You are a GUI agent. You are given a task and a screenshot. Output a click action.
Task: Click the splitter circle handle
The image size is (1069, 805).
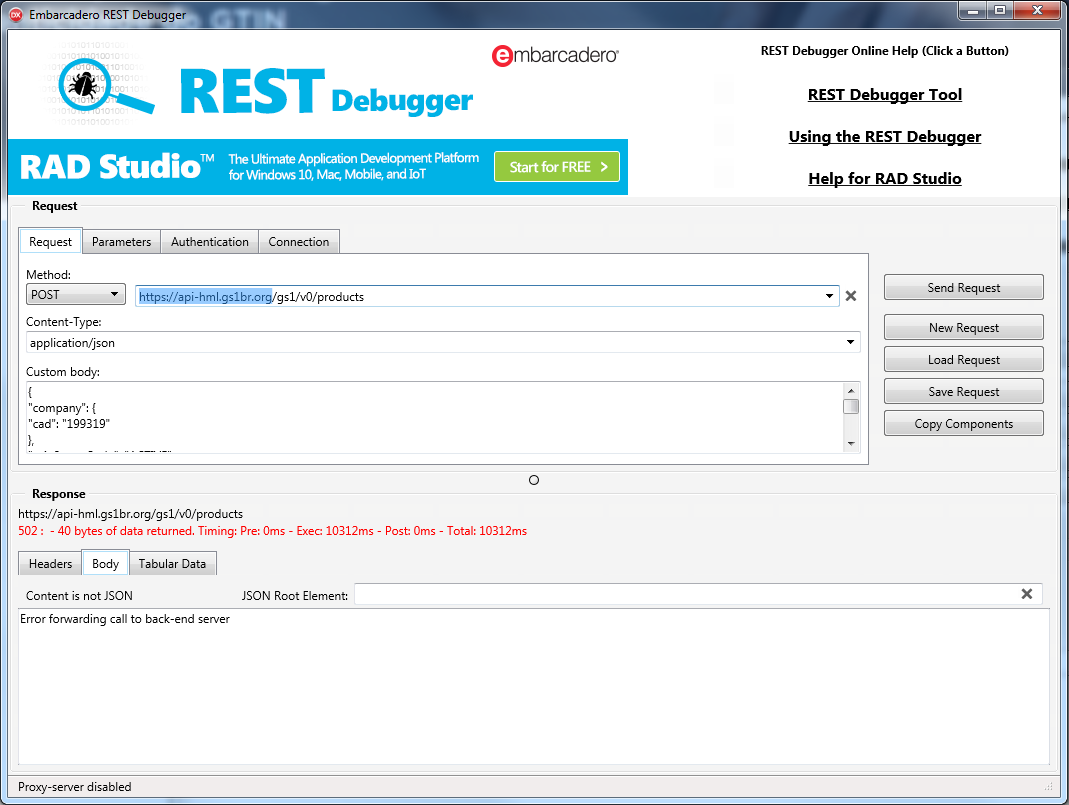pos(534,480)
